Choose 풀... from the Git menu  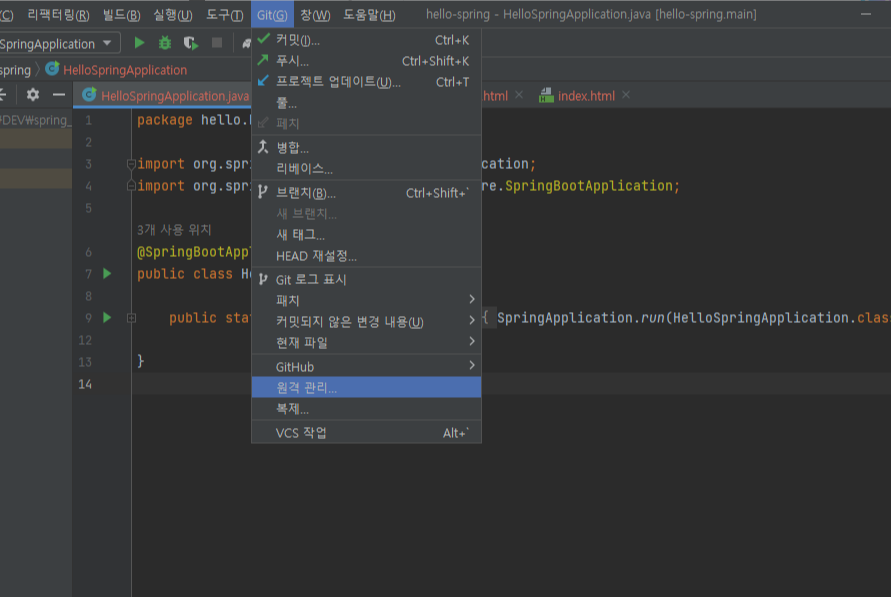pos(367,103)
